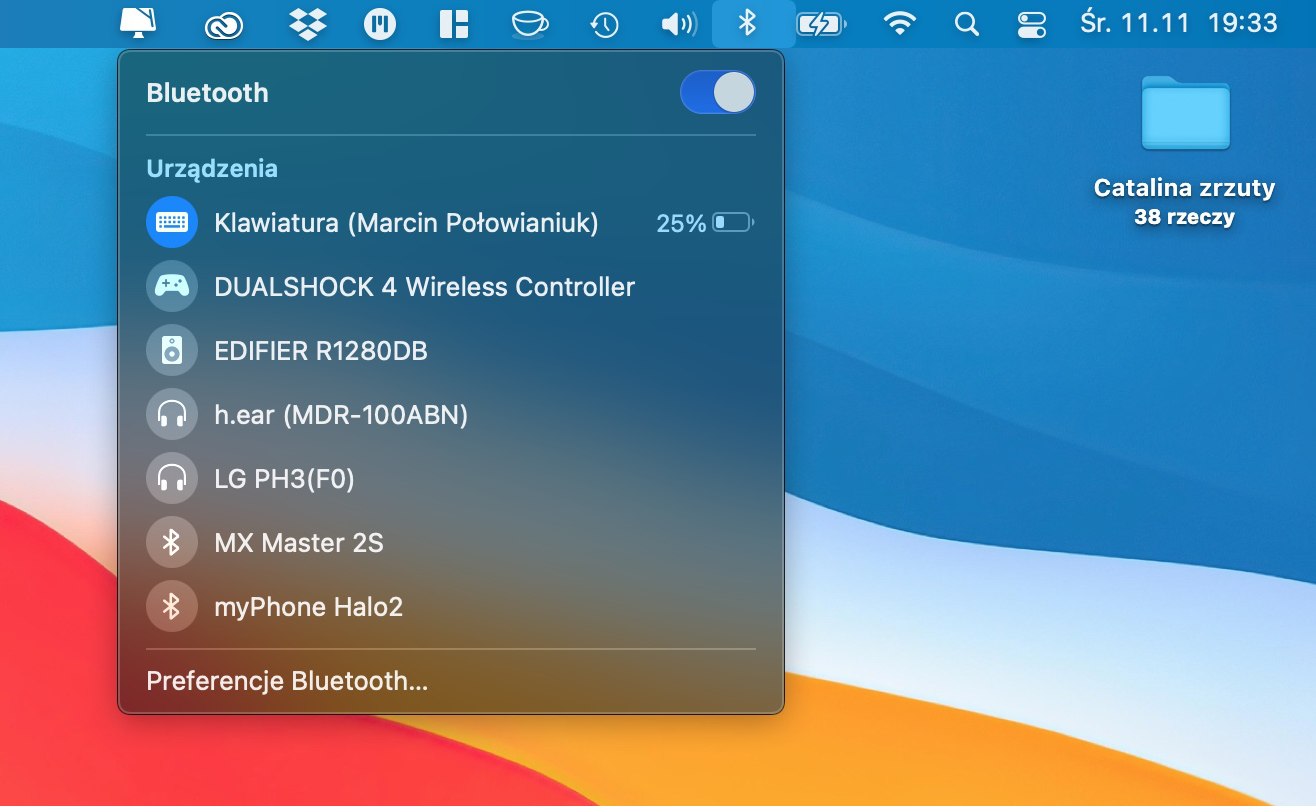
Task: Open the Wi-Fi menu bar icon
Action: pyautogui.click(x=900, y=24)
